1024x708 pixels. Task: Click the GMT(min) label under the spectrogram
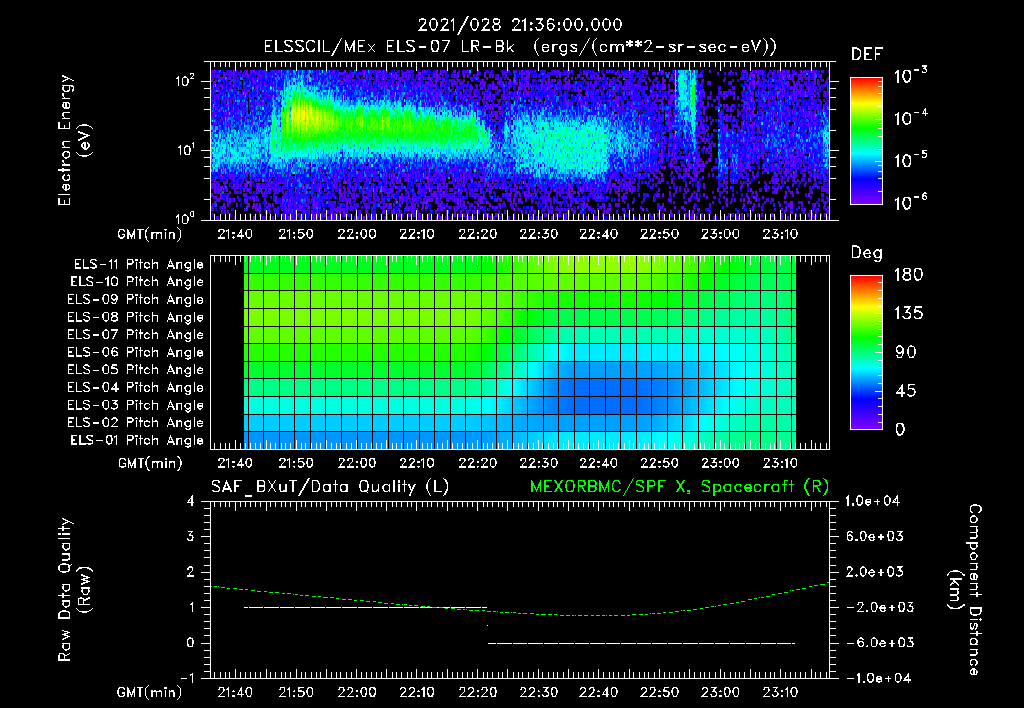tap(149, 234)
